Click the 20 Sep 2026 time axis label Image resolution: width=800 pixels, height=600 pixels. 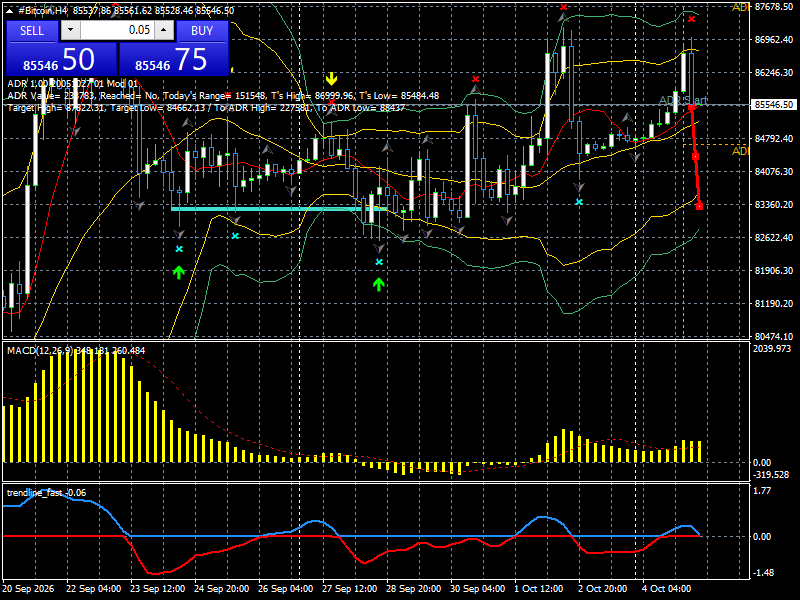click(28, 589)
